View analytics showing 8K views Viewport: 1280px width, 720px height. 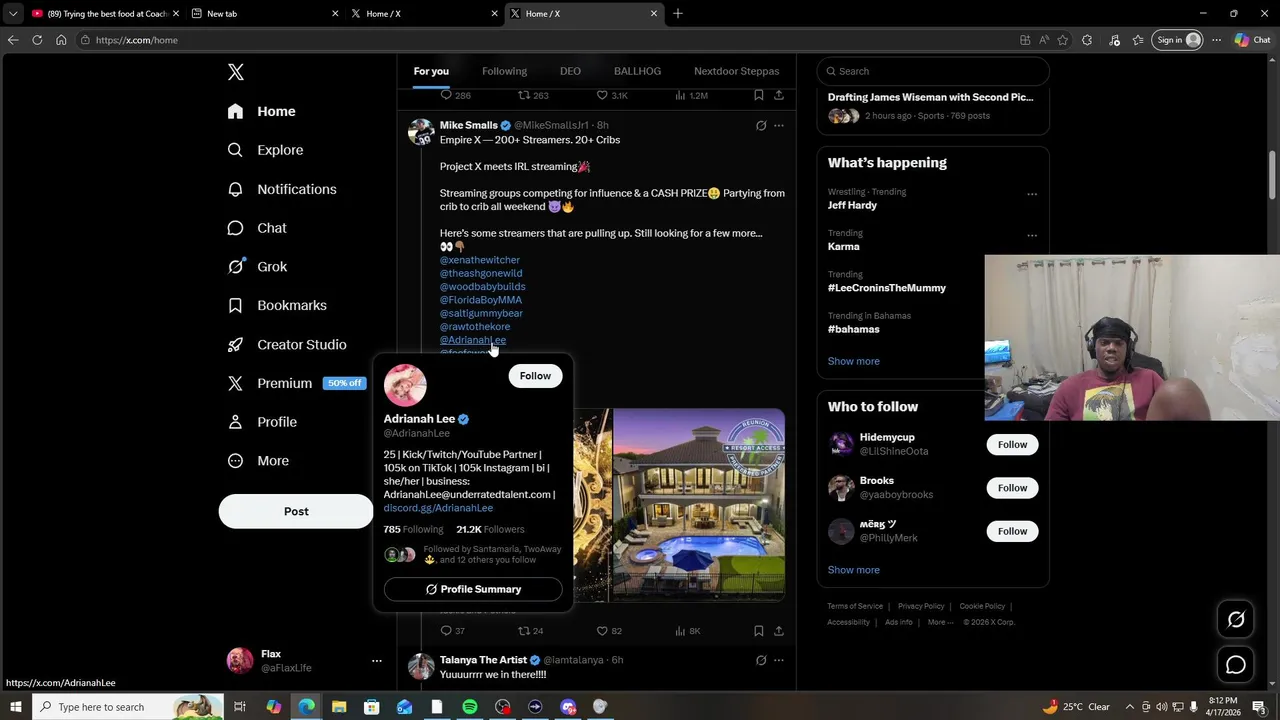coord(688,631)
